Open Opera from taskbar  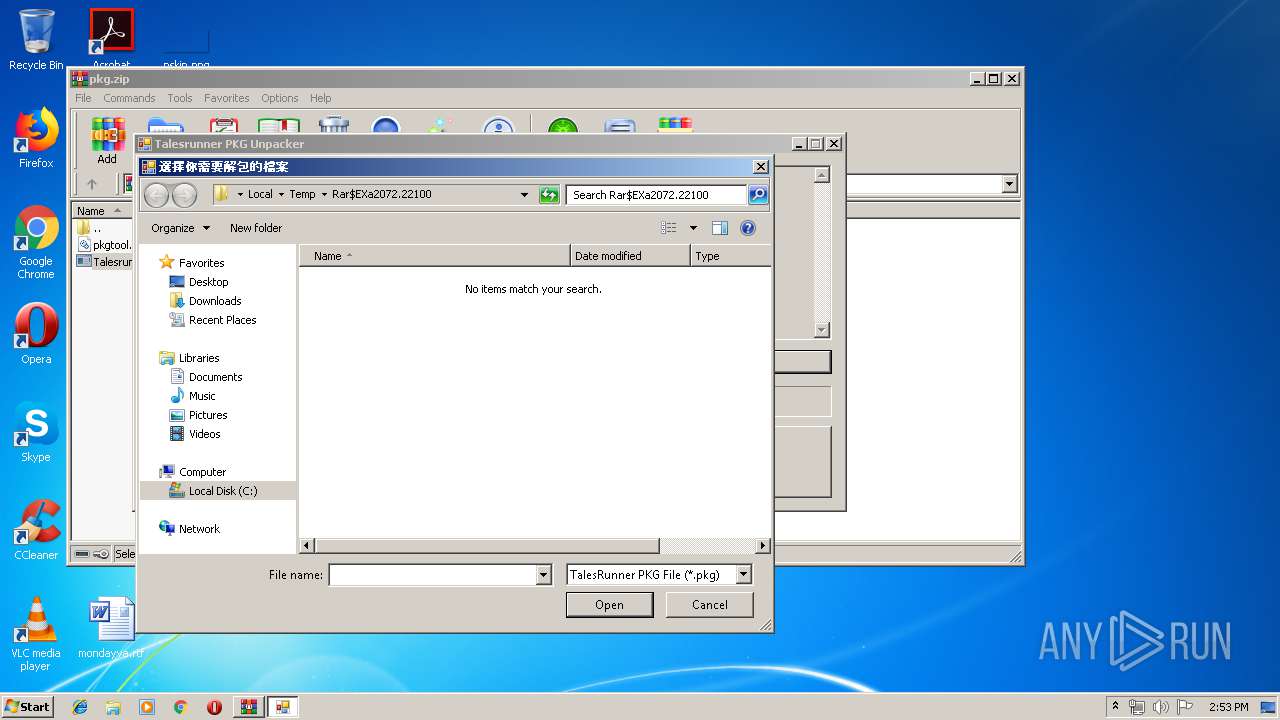(214, 707)
